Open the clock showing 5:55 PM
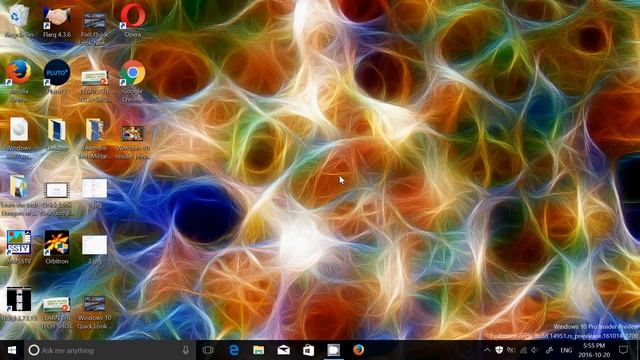Screen dimensions: 640x360 [x=594, y=350]
